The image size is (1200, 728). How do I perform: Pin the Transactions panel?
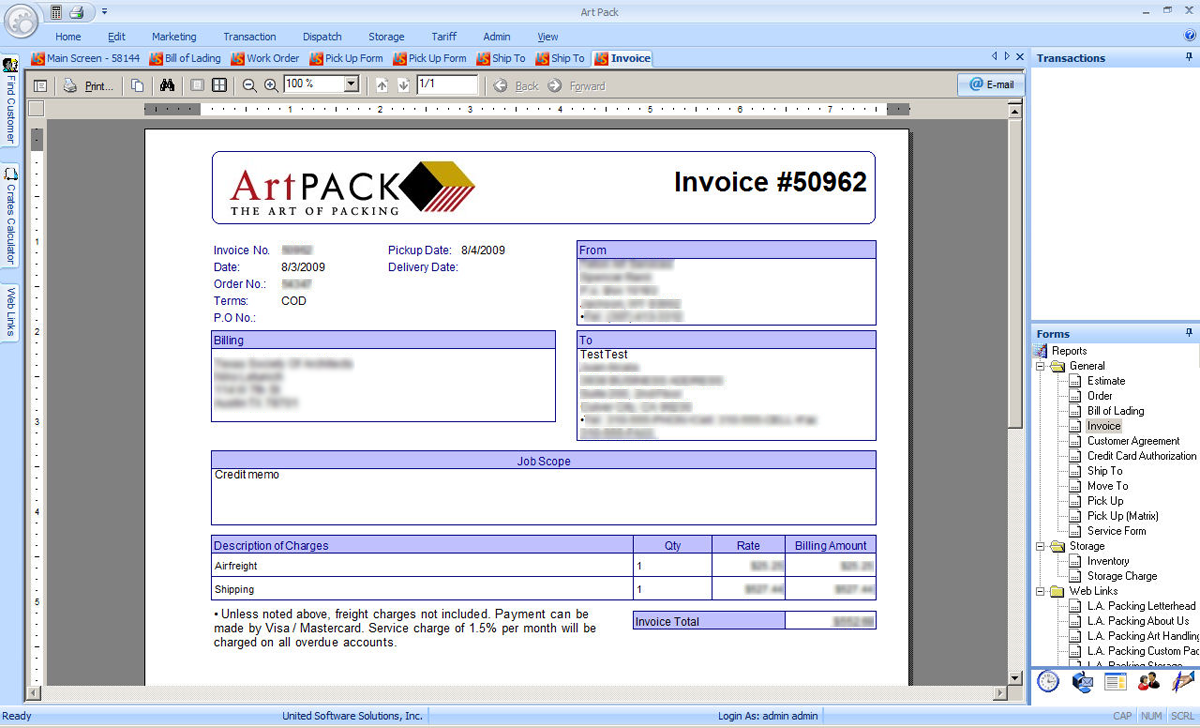(x=1189, y=58)
